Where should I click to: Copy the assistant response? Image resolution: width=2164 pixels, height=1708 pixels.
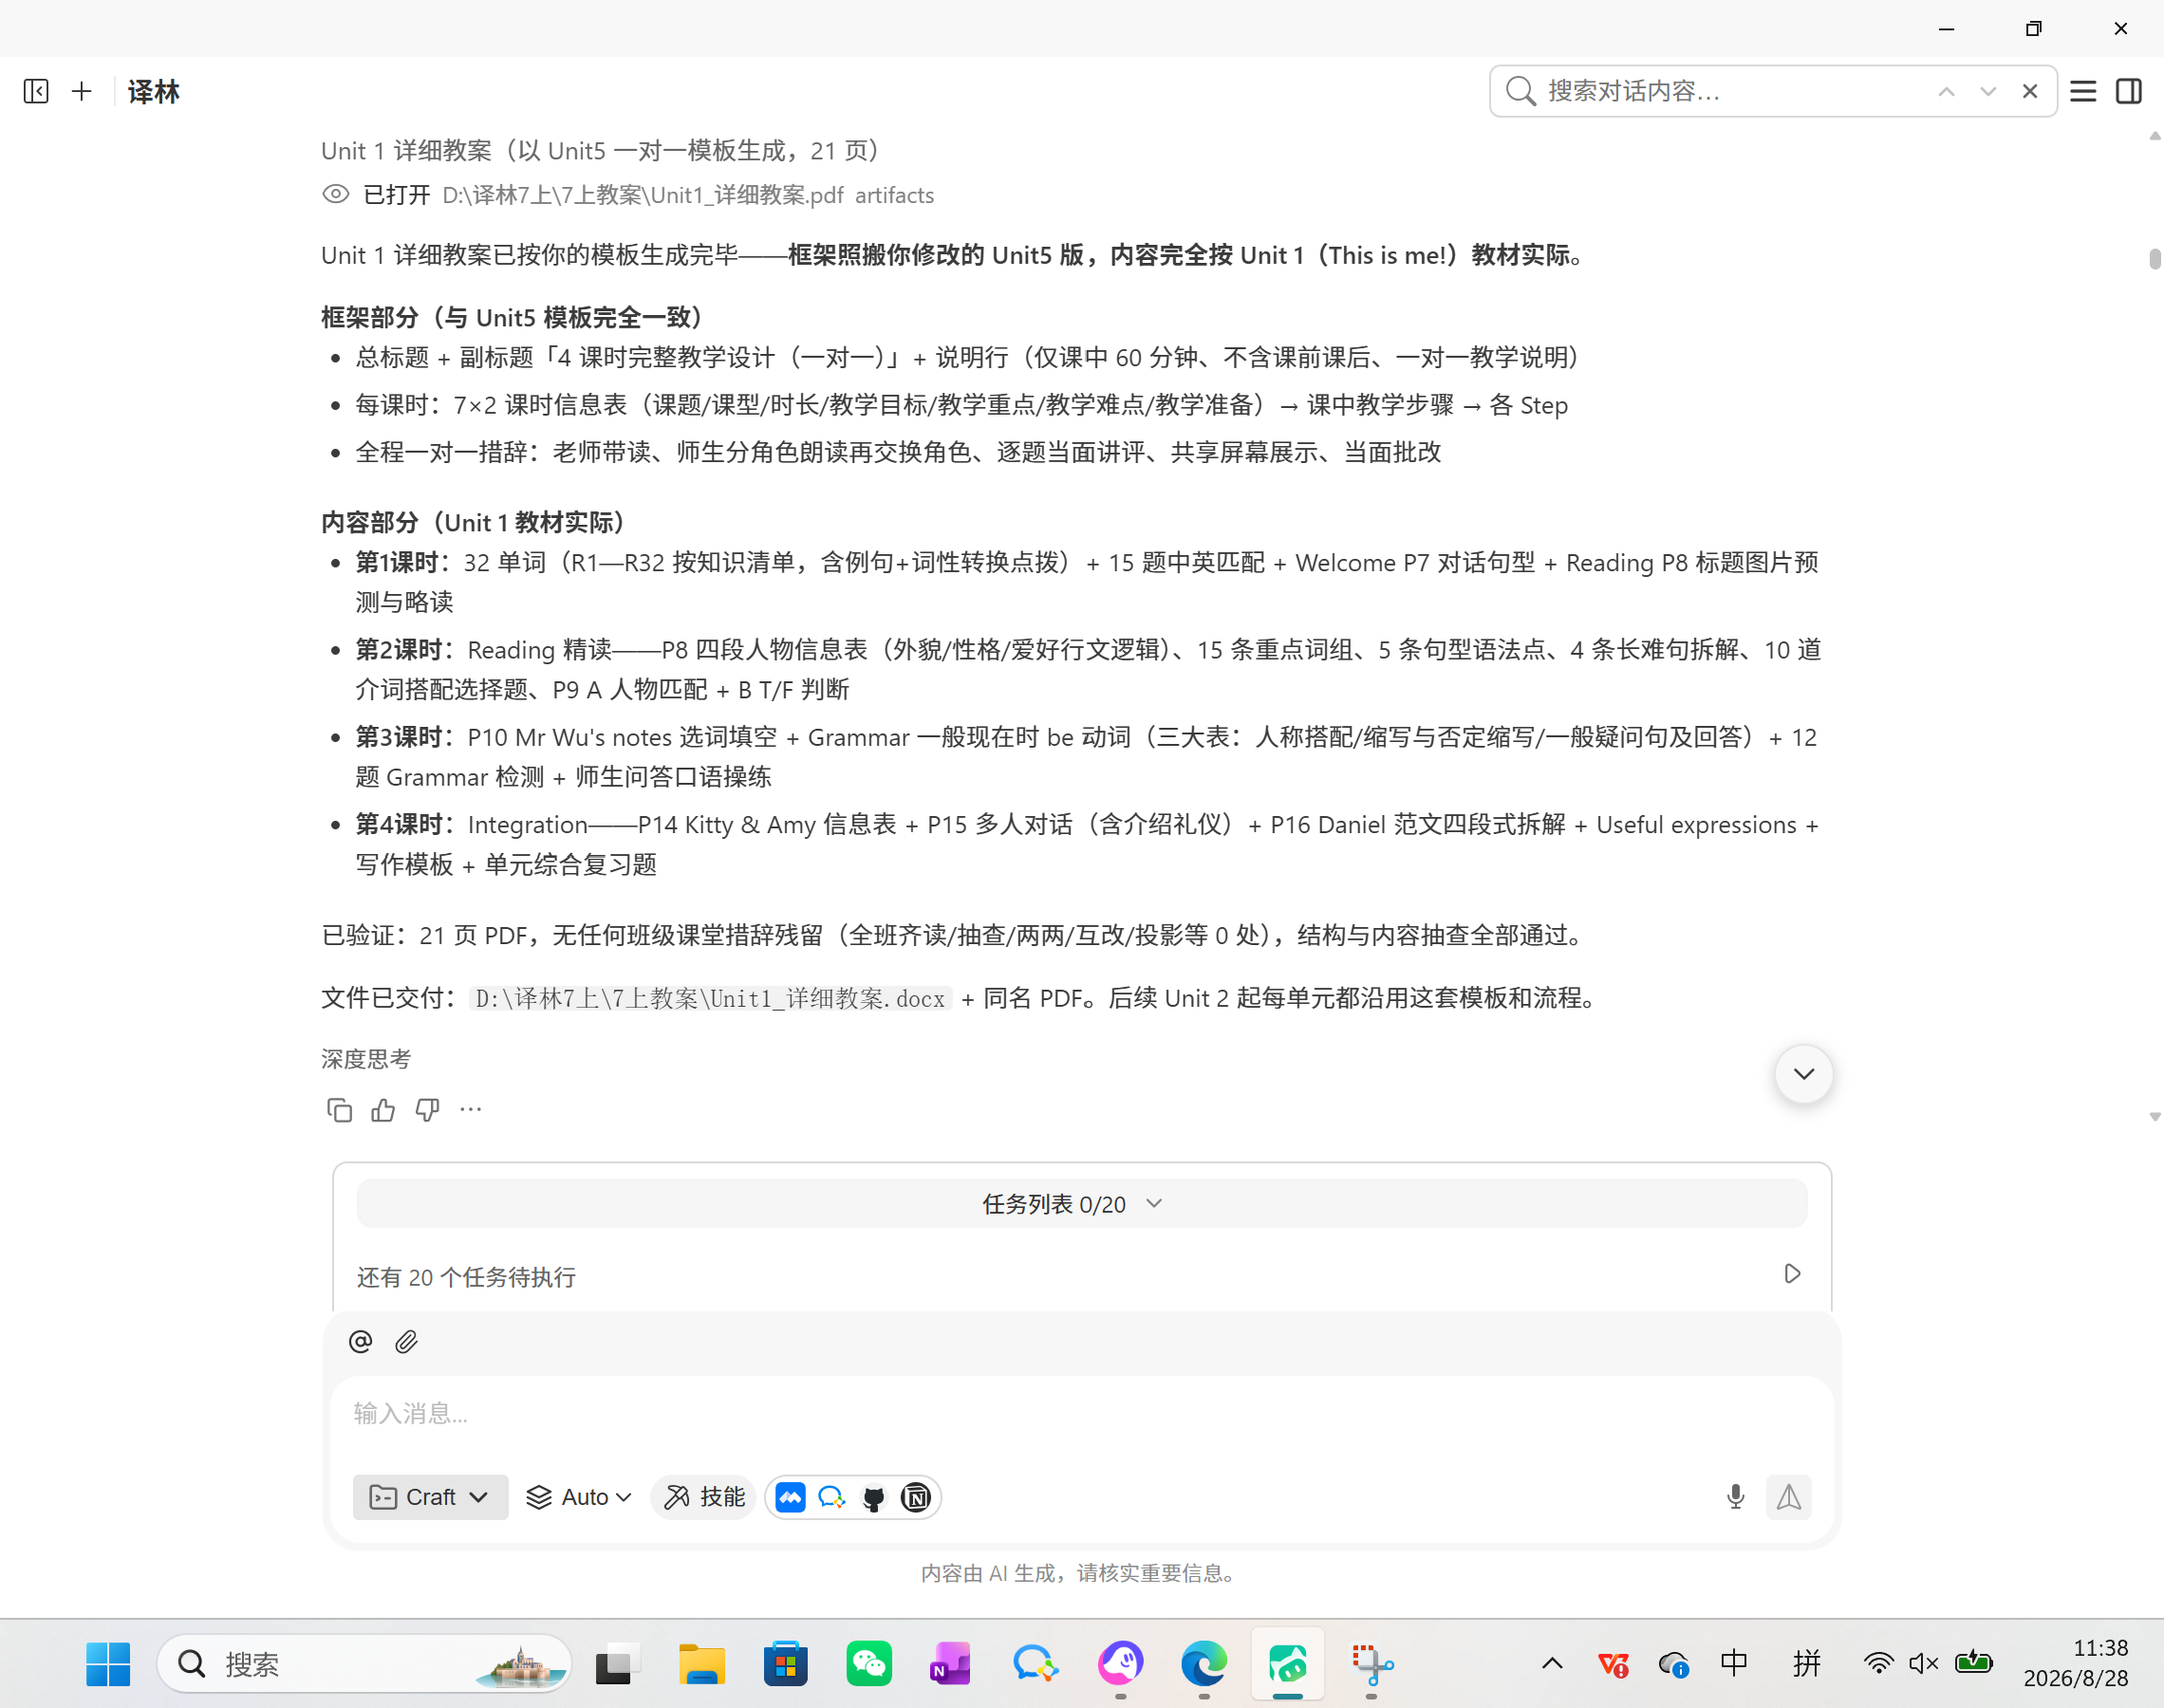[x=339, y=1110]
